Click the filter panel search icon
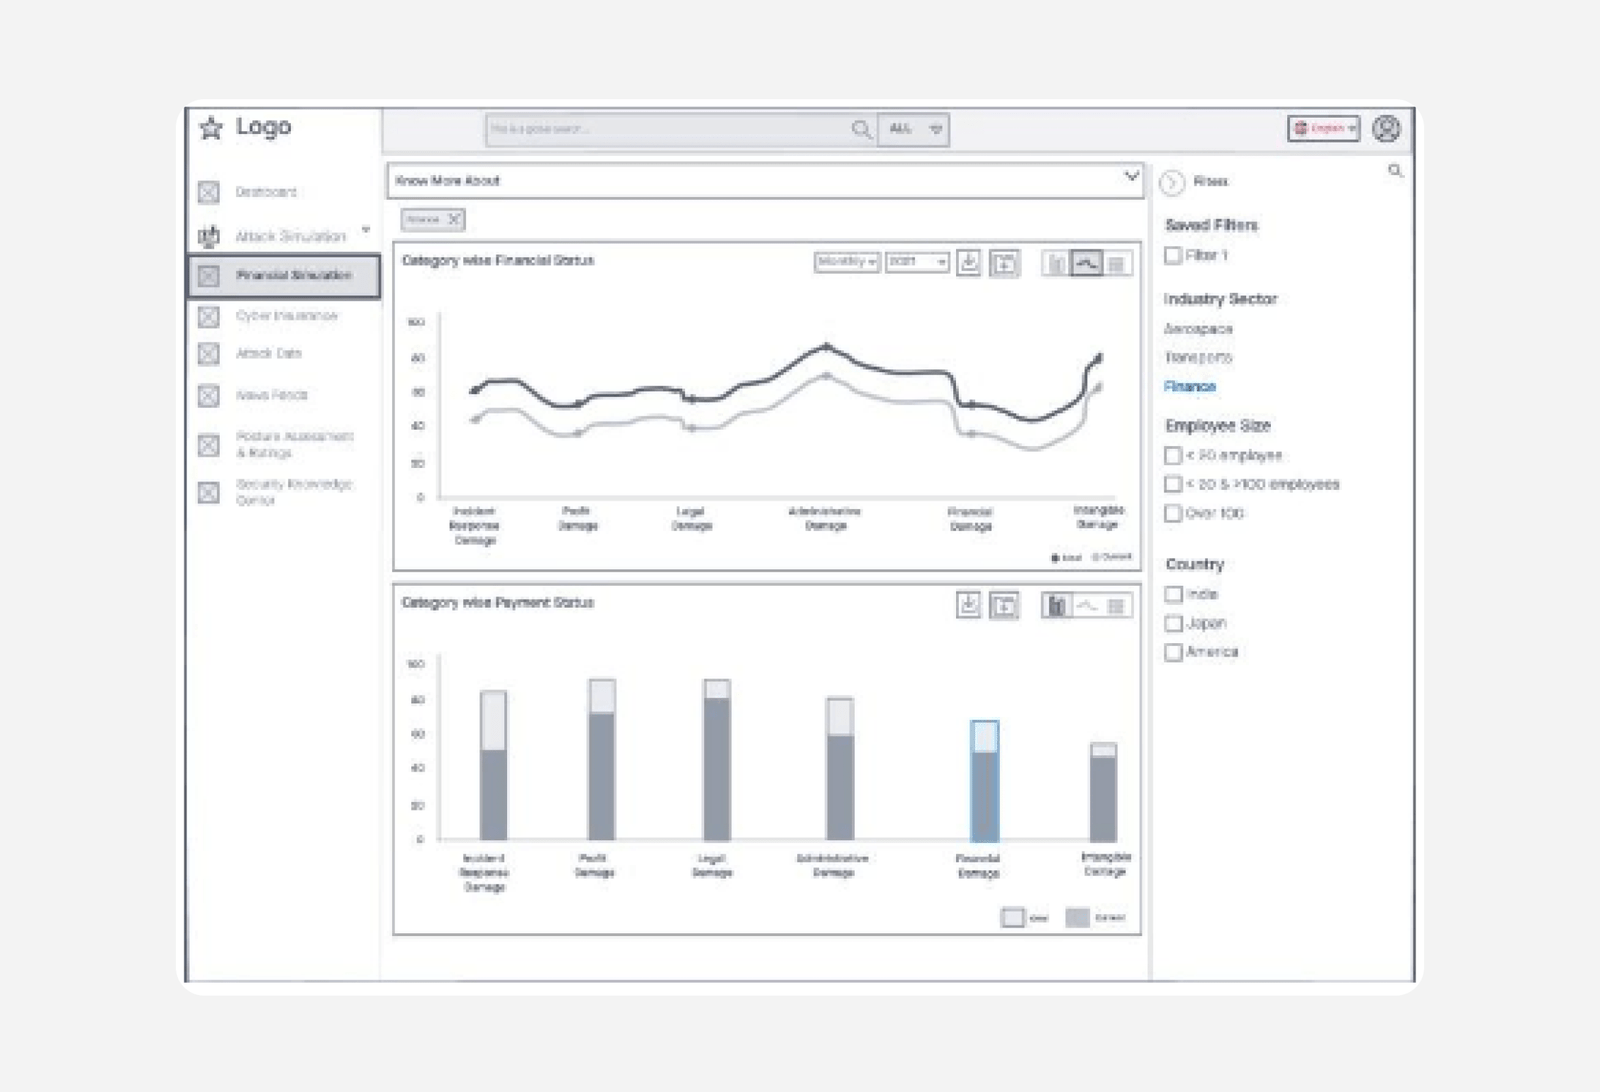 [1395, 171]
